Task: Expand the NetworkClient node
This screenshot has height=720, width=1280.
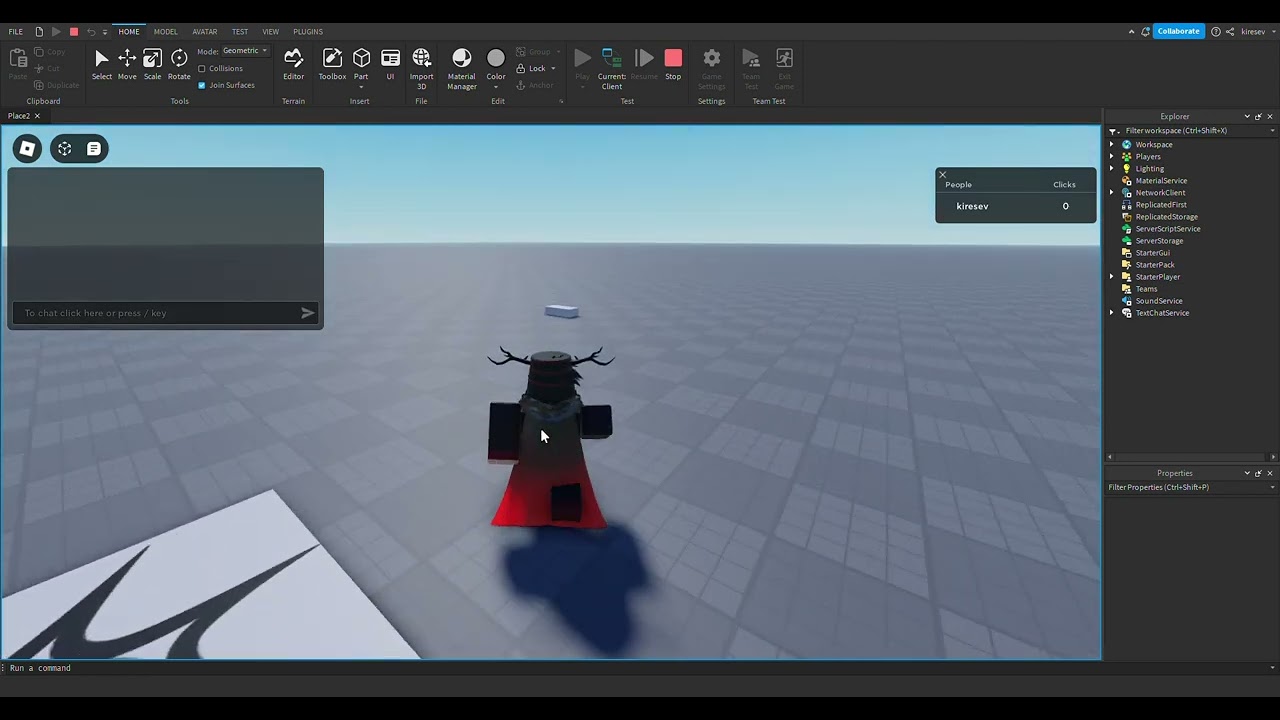Action: tap(1112, 193)
